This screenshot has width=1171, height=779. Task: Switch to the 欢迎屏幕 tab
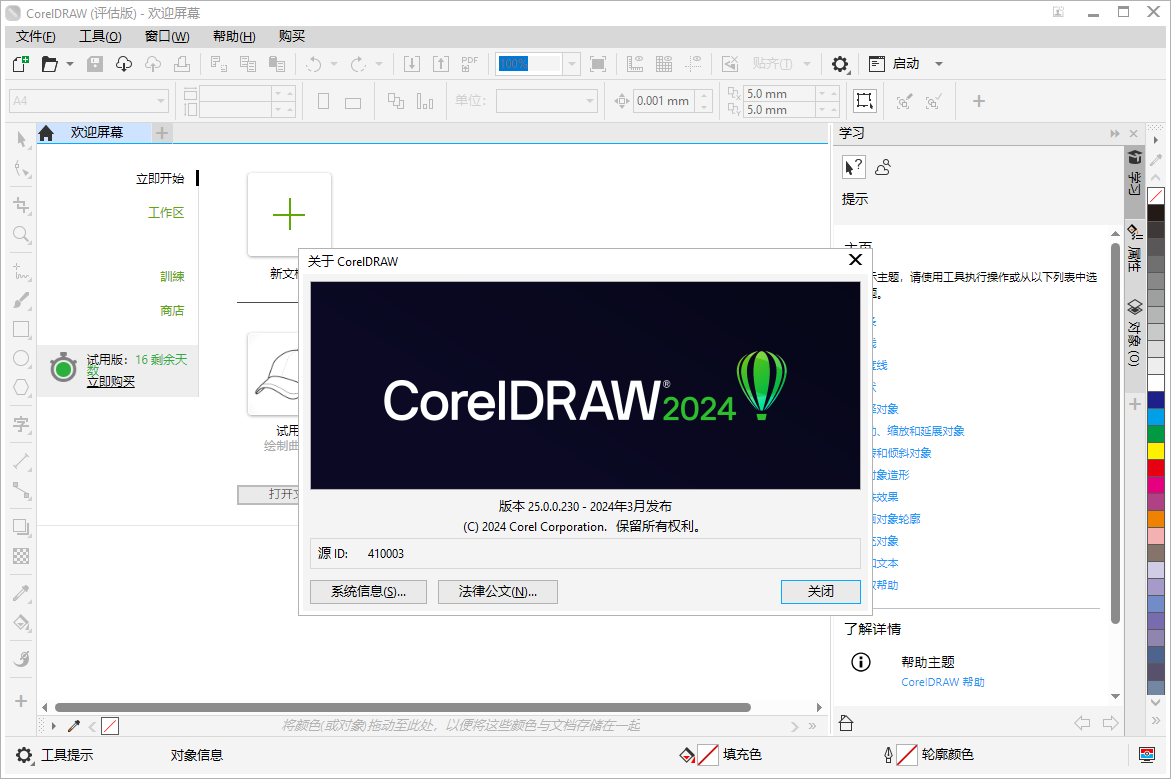[x=96, y=132]
